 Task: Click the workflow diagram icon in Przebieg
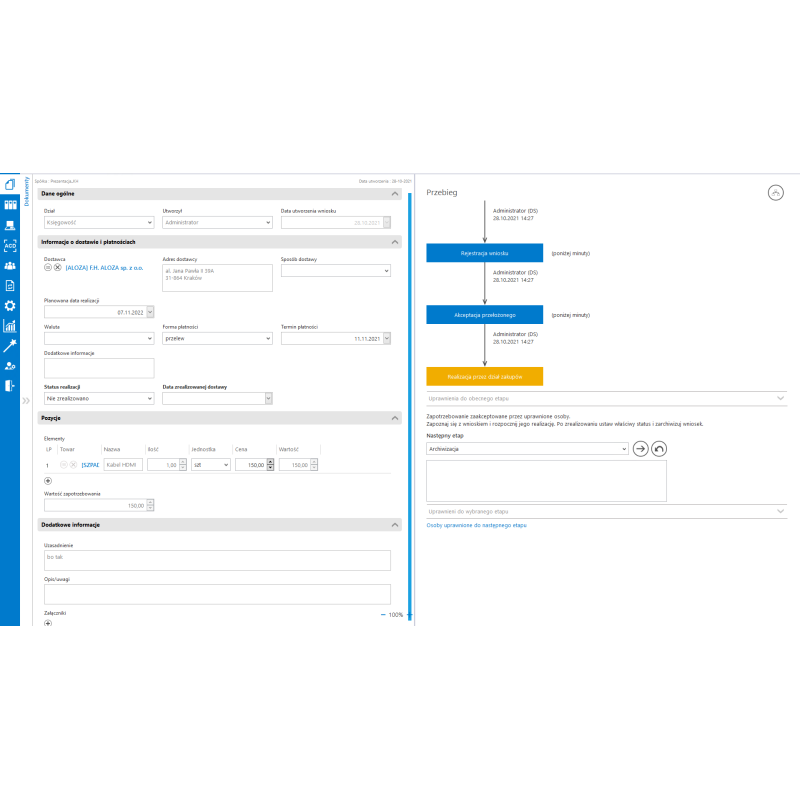[776, 192]
